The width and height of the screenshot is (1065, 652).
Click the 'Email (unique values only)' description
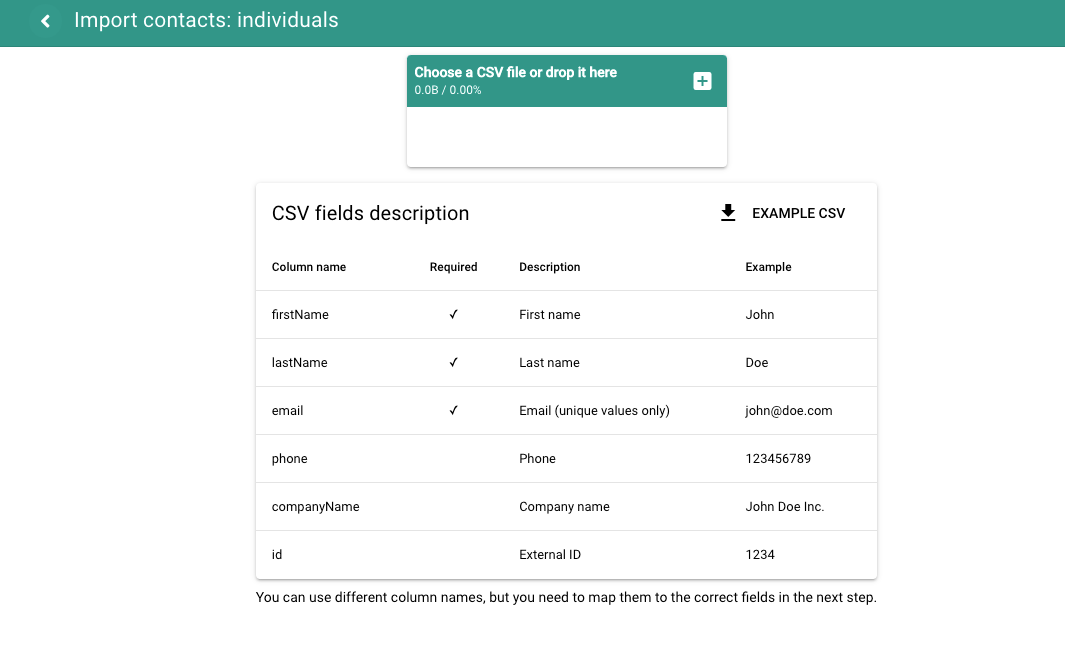pyautogui.click(x=594, y=411)
